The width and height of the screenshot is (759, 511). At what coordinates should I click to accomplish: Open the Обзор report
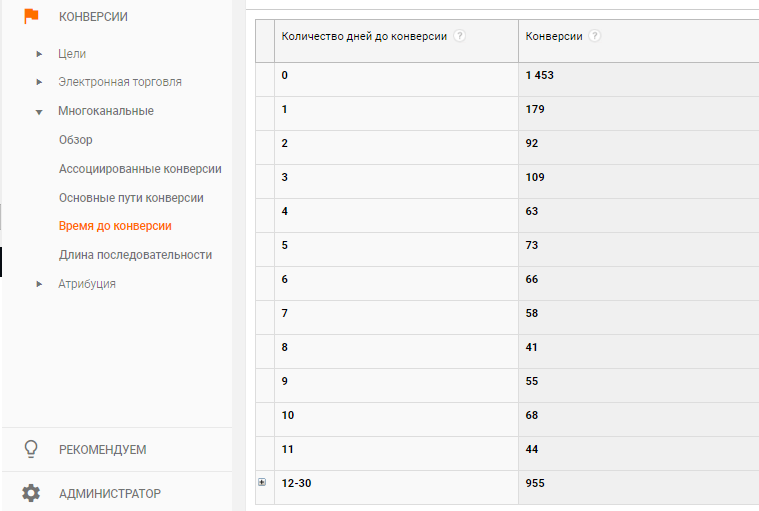coord(76,140)
